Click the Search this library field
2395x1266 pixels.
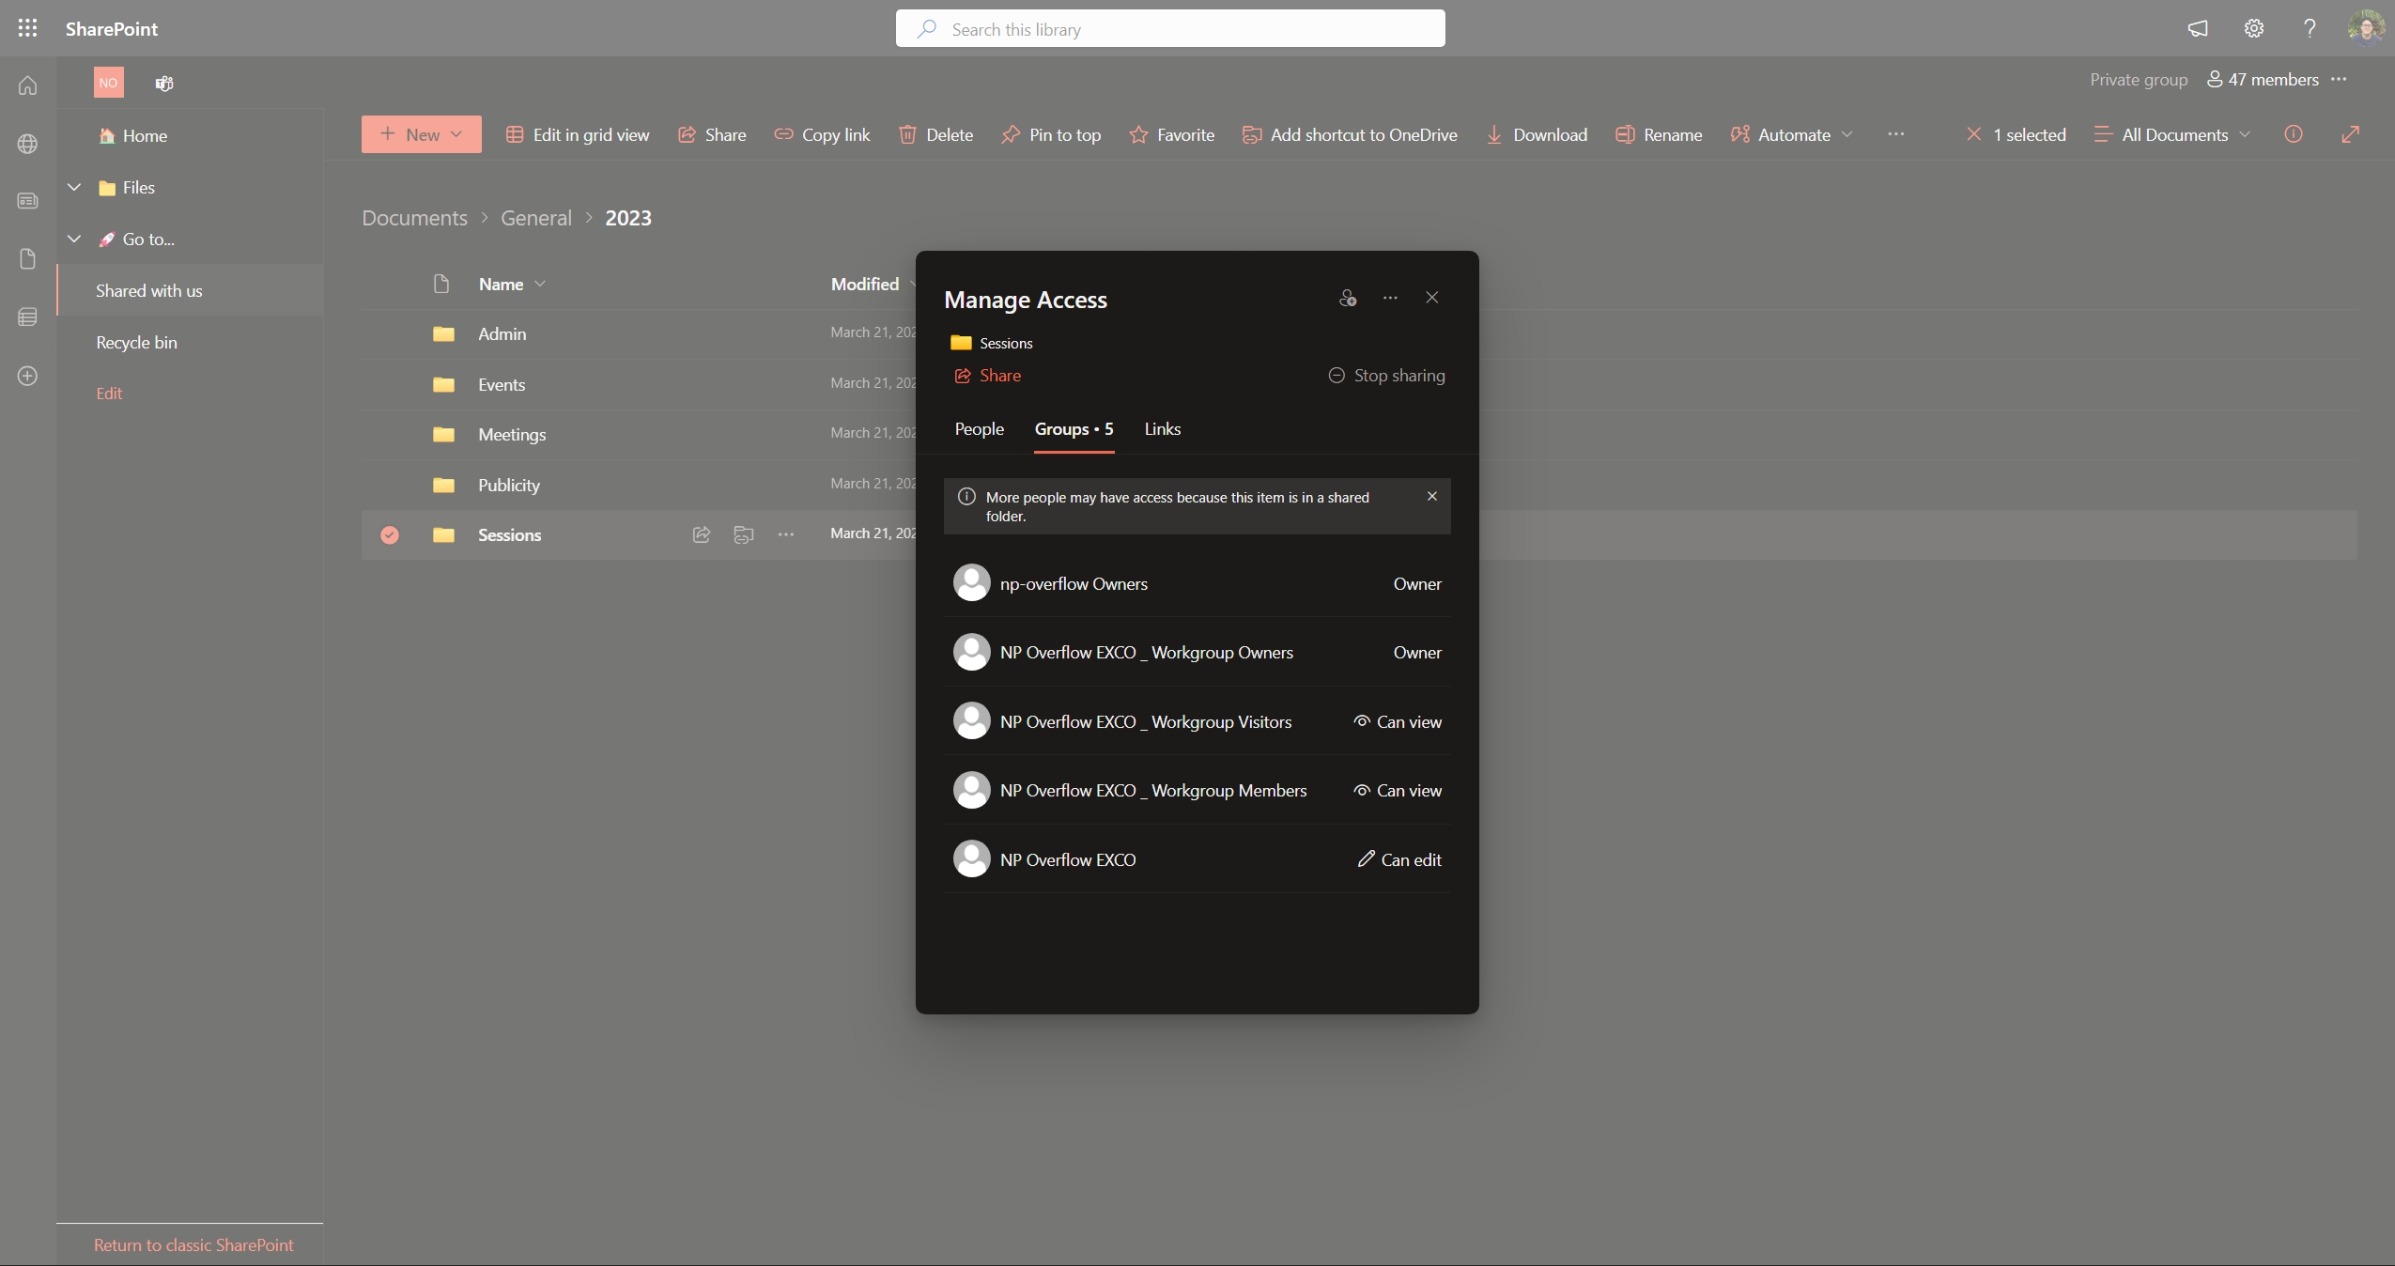[1170, 29]
